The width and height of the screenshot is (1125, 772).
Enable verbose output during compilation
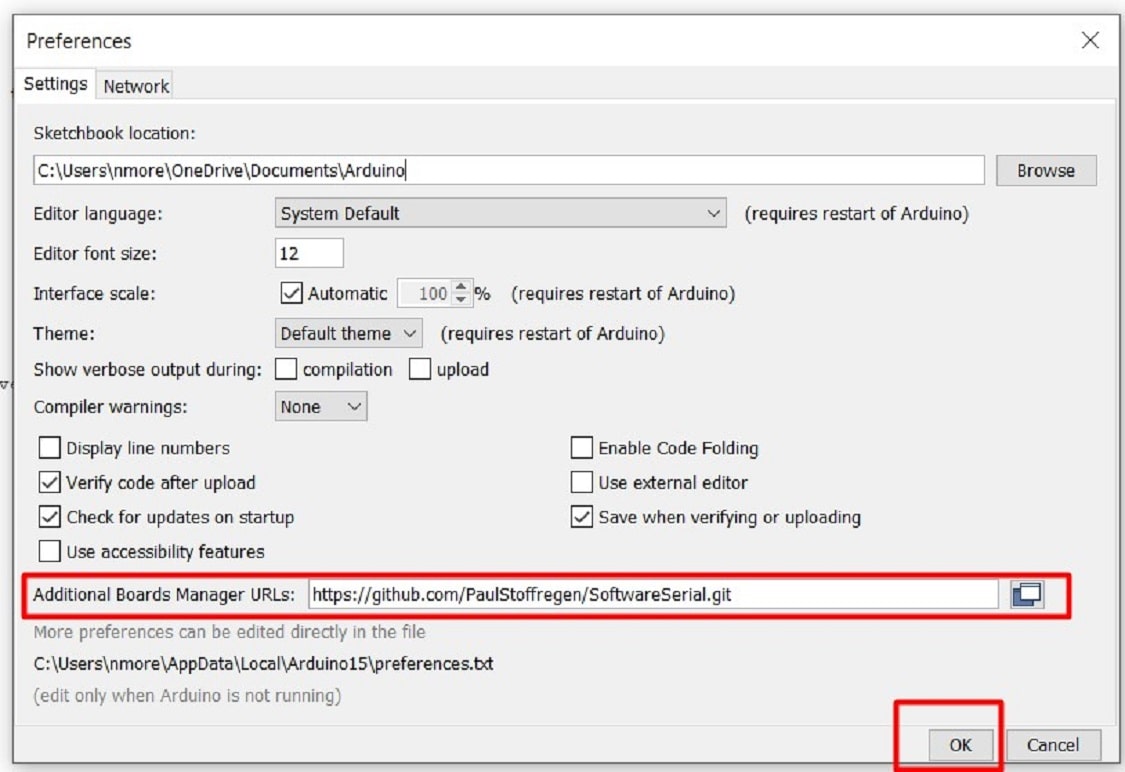[x=286, y=369]
